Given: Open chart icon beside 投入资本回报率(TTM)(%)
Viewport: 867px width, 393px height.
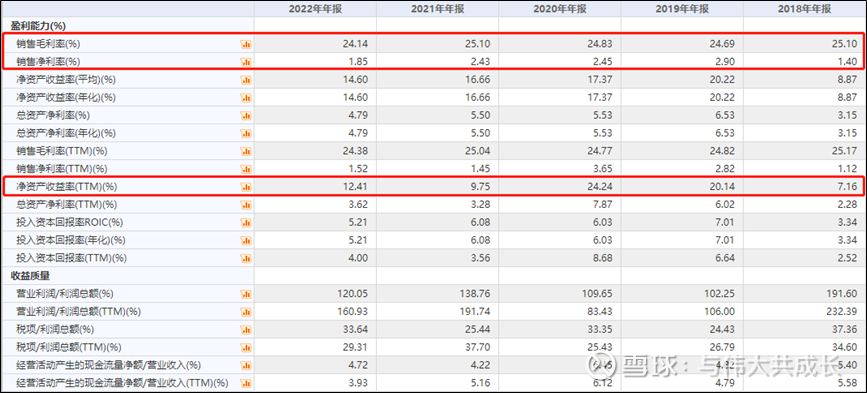Looking at the screenshot, I should [x=246, y=259].
